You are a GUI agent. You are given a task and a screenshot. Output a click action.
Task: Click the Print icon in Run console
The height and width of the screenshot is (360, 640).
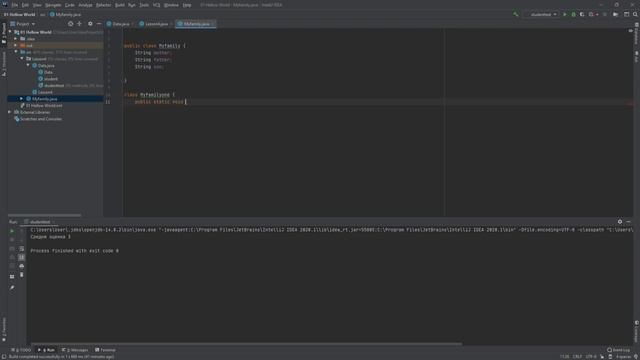(22, 266)
